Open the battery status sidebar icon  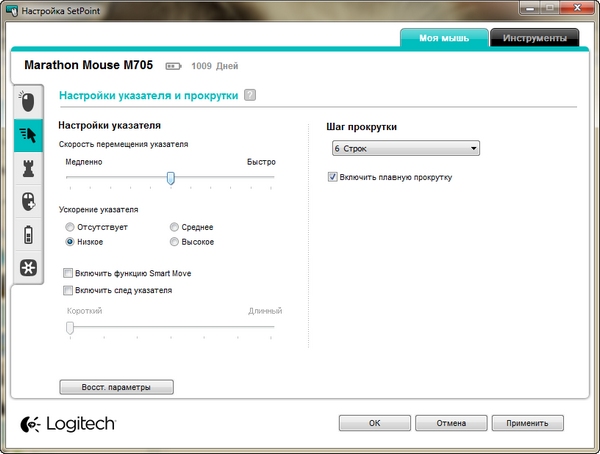click(x=28, y=235)
